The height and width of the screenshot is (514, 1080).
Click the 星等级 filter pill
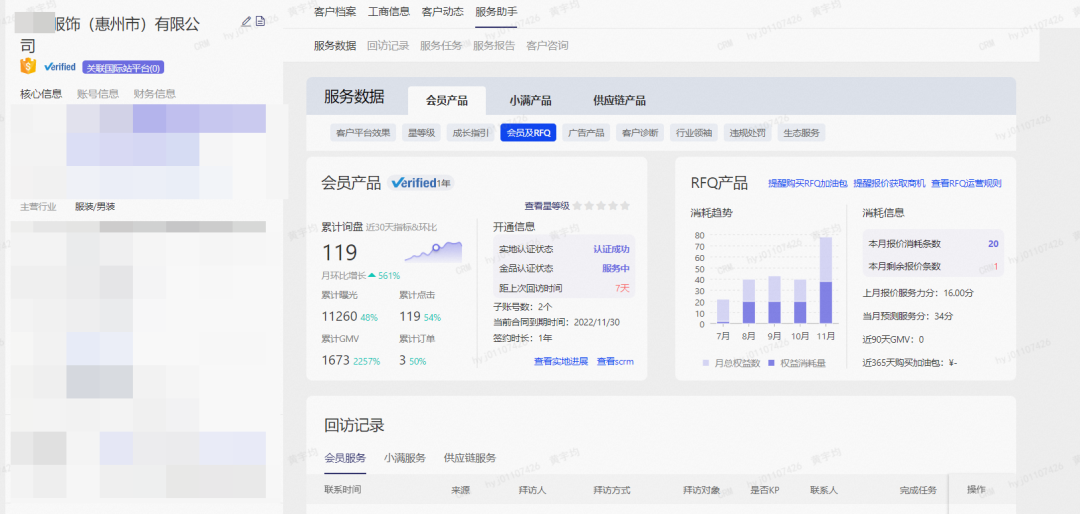[x=421, y=133]
